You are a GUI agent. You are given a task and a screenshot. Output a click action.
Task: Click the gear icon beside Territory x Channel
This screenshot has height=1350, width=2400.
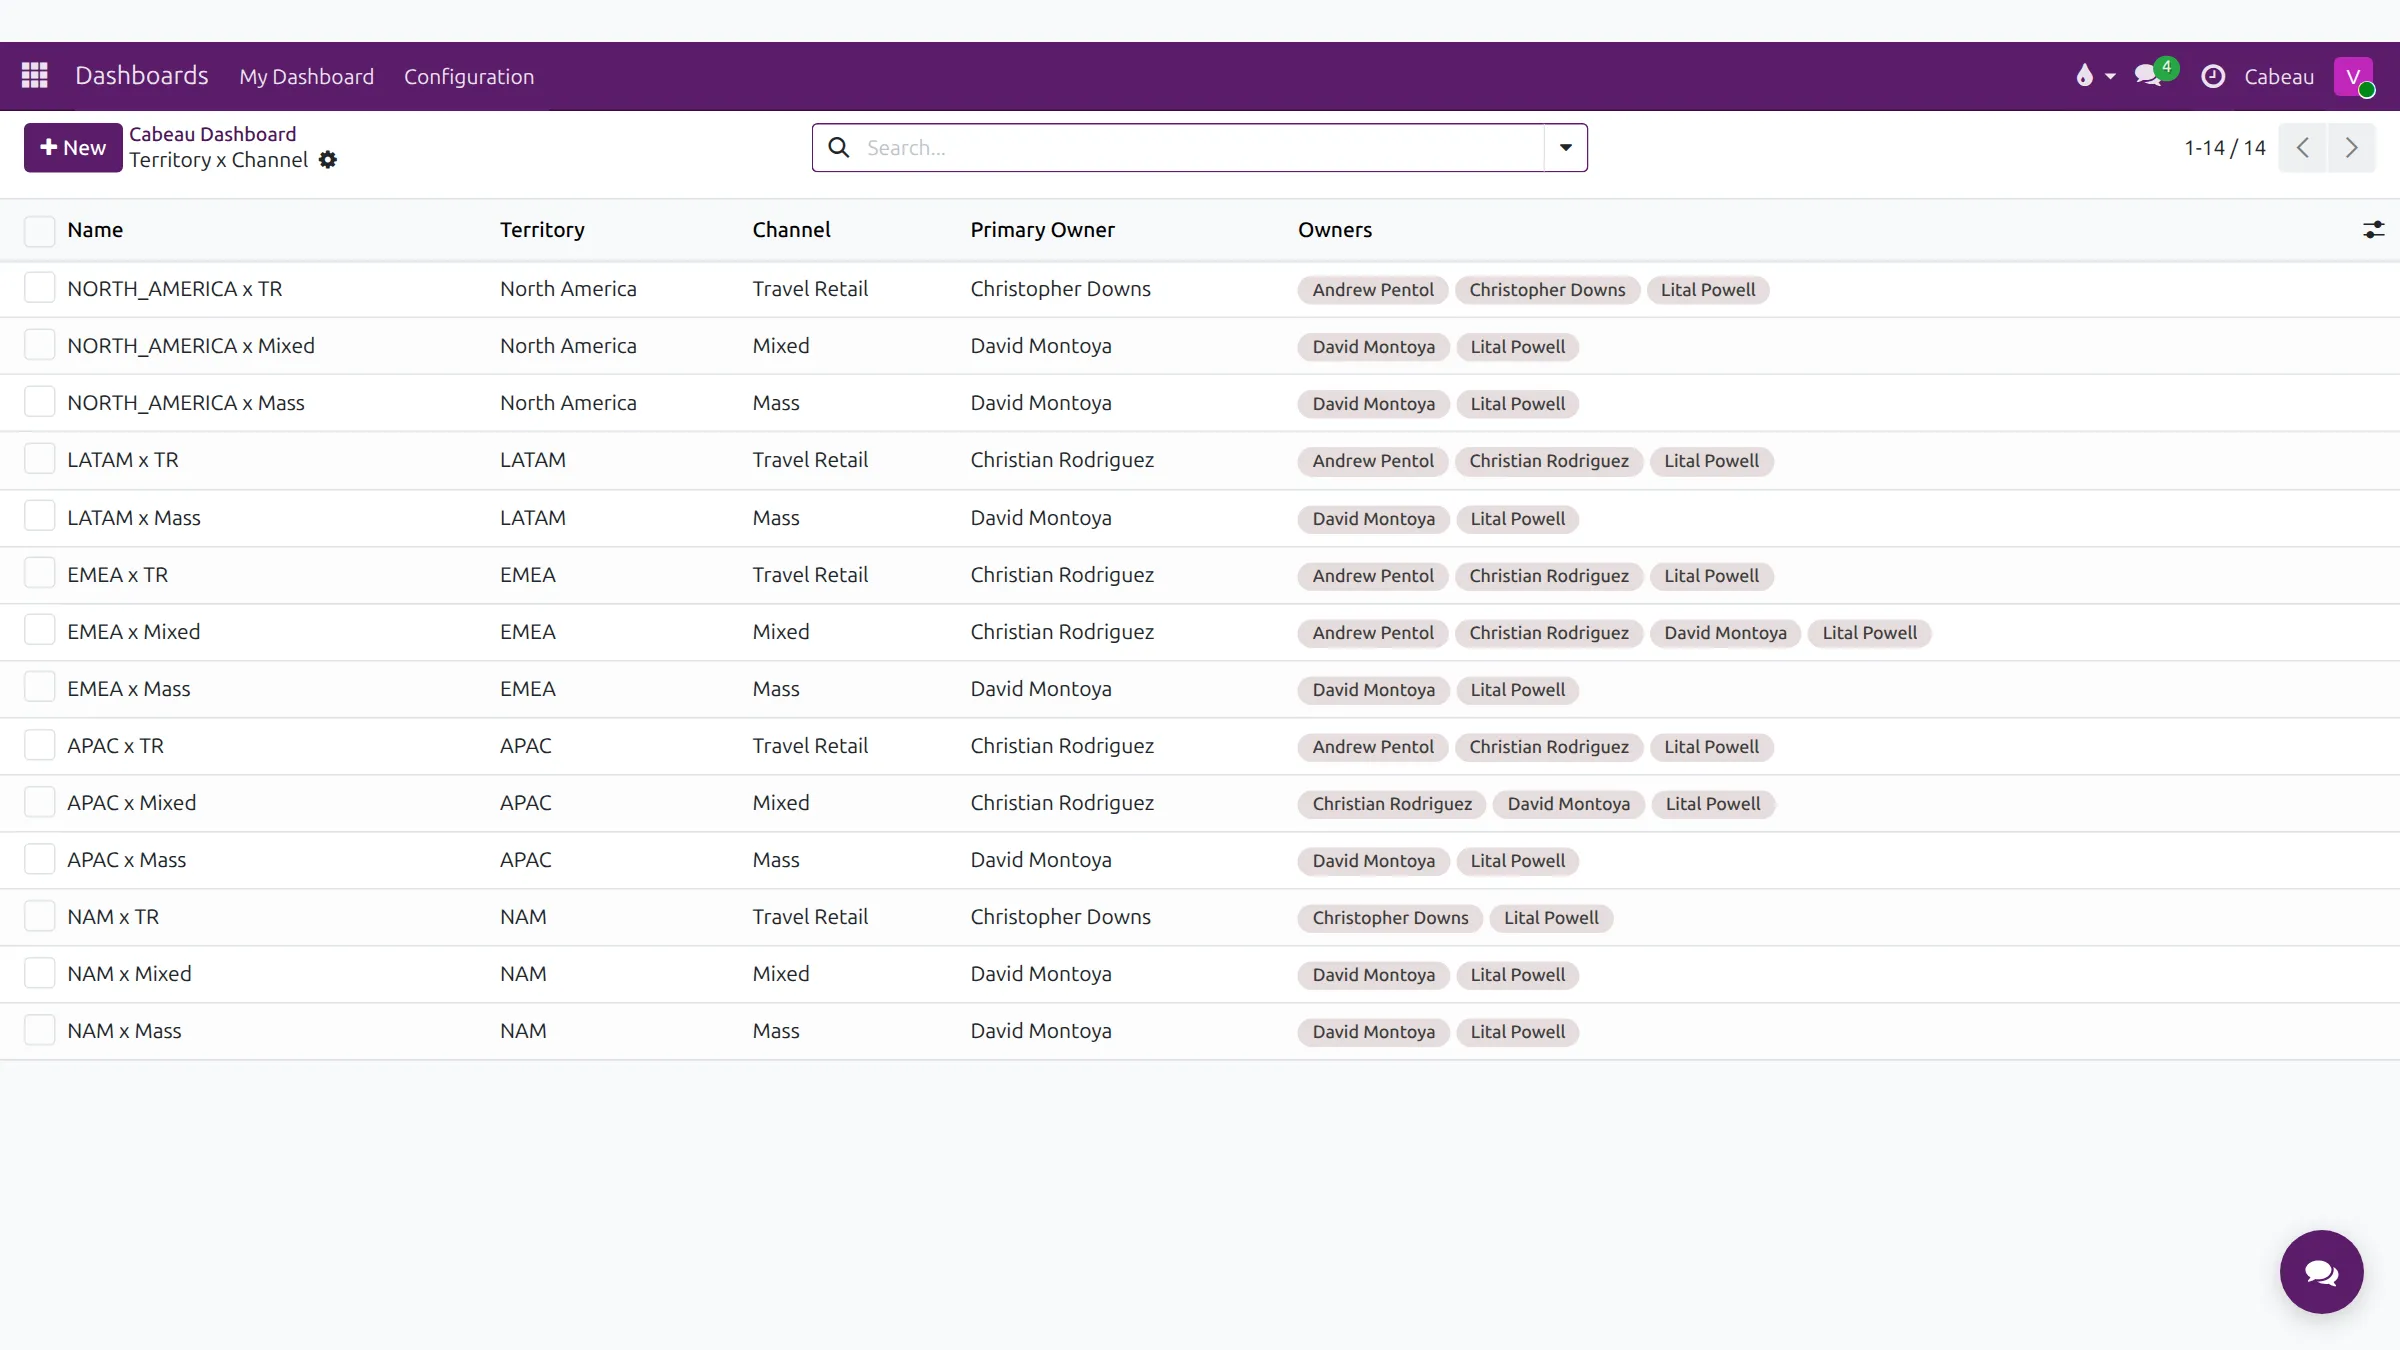coord(328,160)
